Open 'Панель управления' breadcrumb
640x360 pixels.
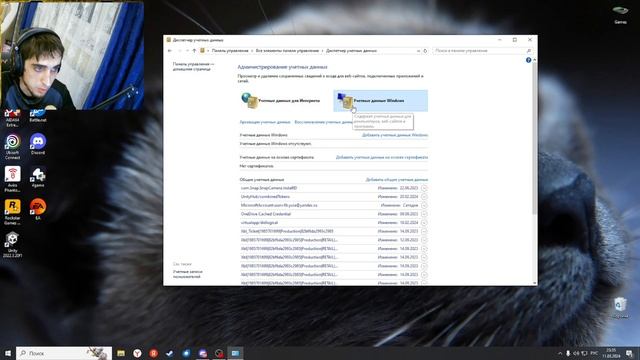pos(230,51)
